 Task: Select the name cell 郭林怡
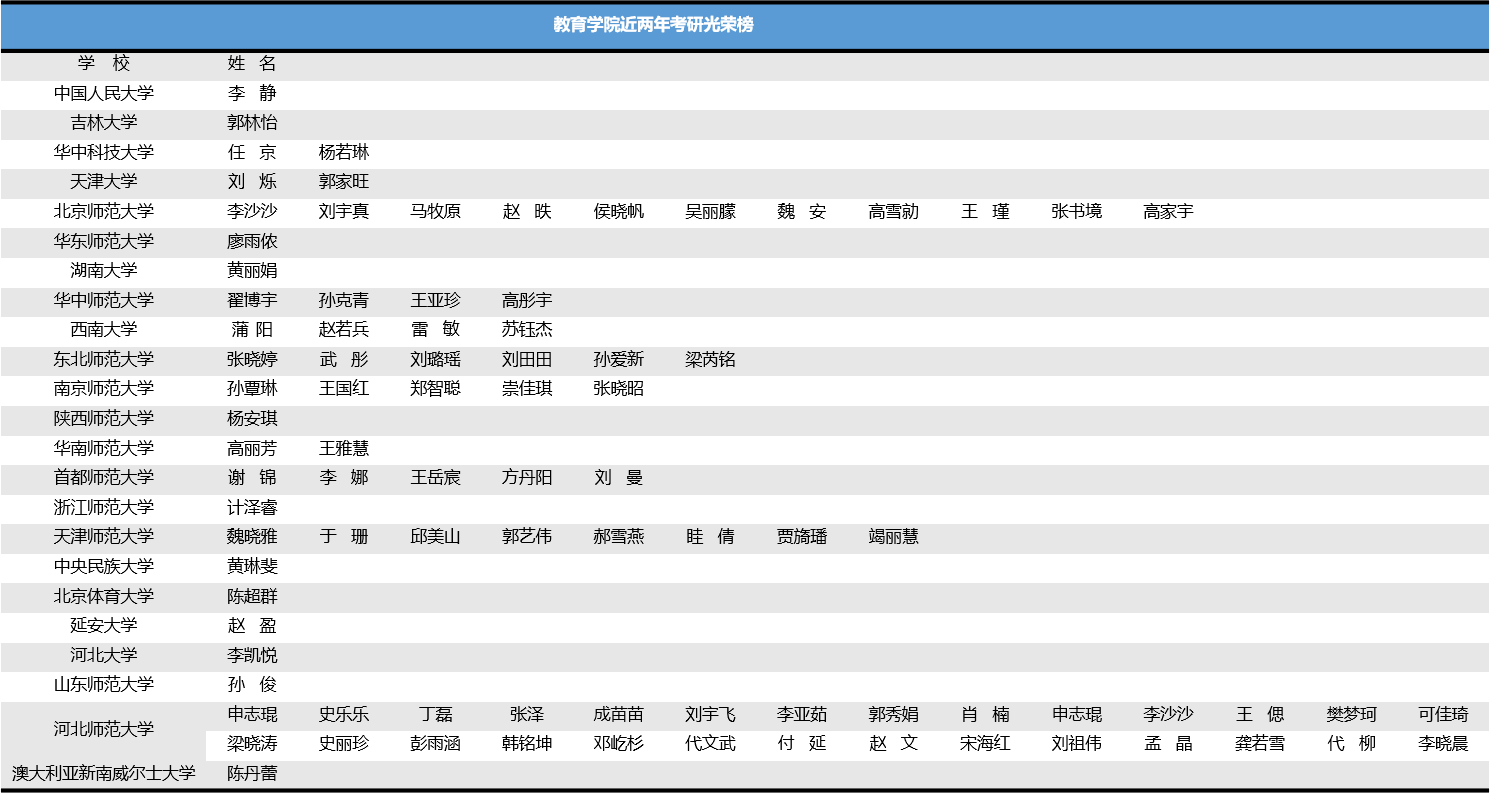(252, 123)
